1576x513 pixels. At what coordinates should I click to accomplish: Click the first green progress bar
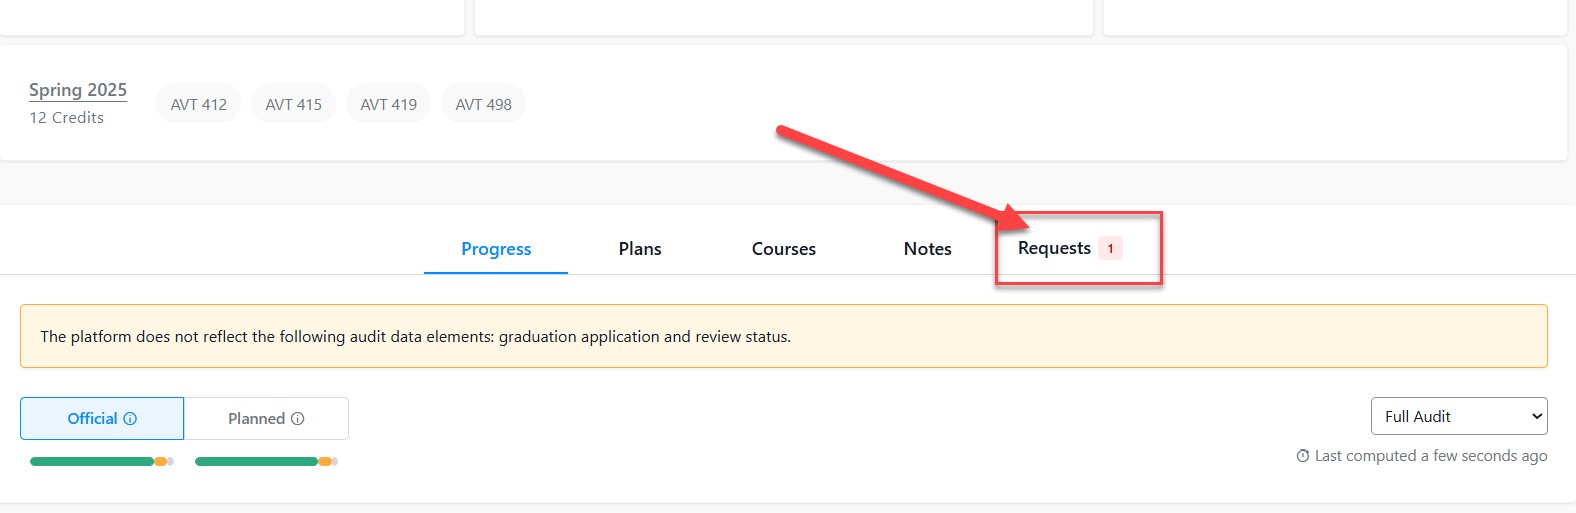92,462
